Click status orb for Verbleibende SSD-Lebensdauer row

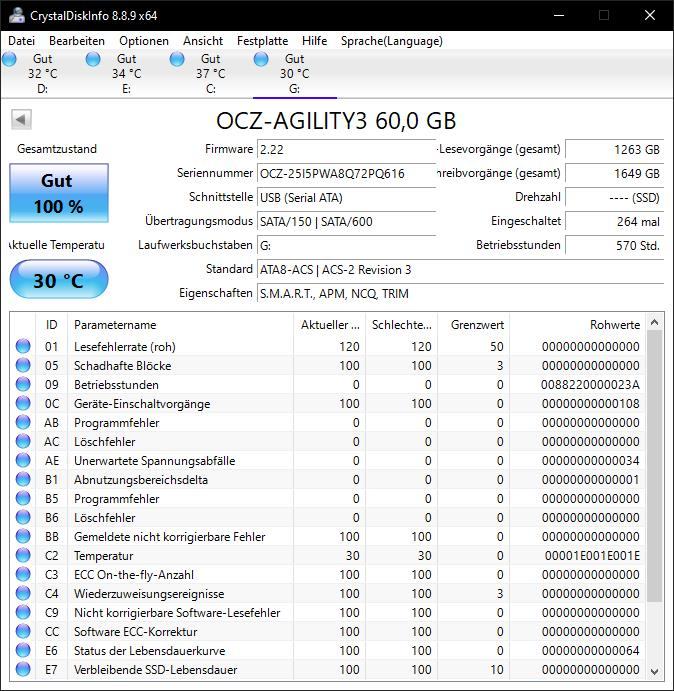pos(23,669)
